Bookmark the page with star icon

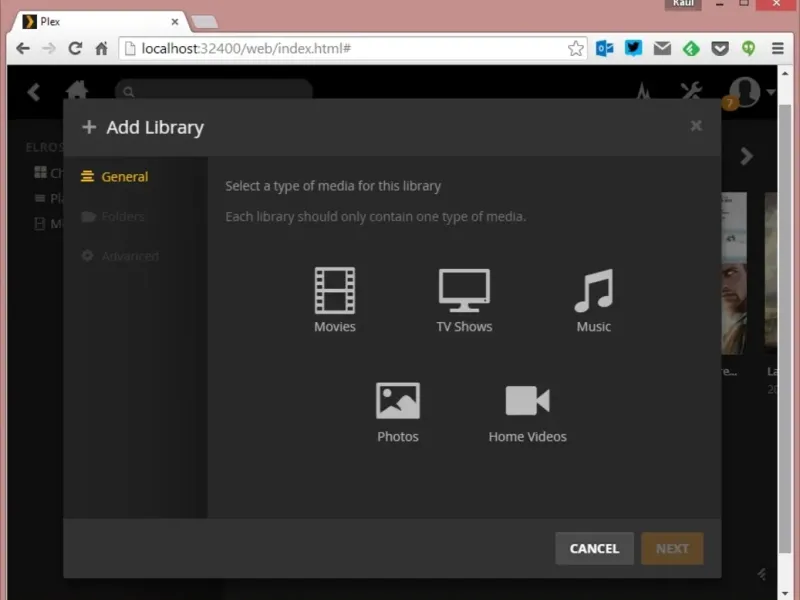point(576,48)
